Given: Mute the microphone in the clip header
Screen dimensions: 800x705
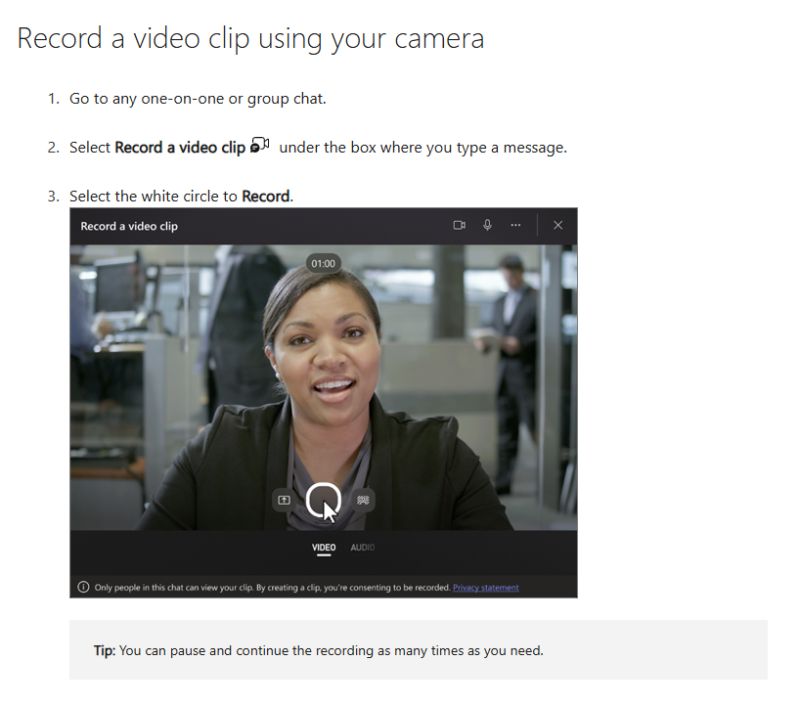Looking at the screenshot, I should [487, 225].
